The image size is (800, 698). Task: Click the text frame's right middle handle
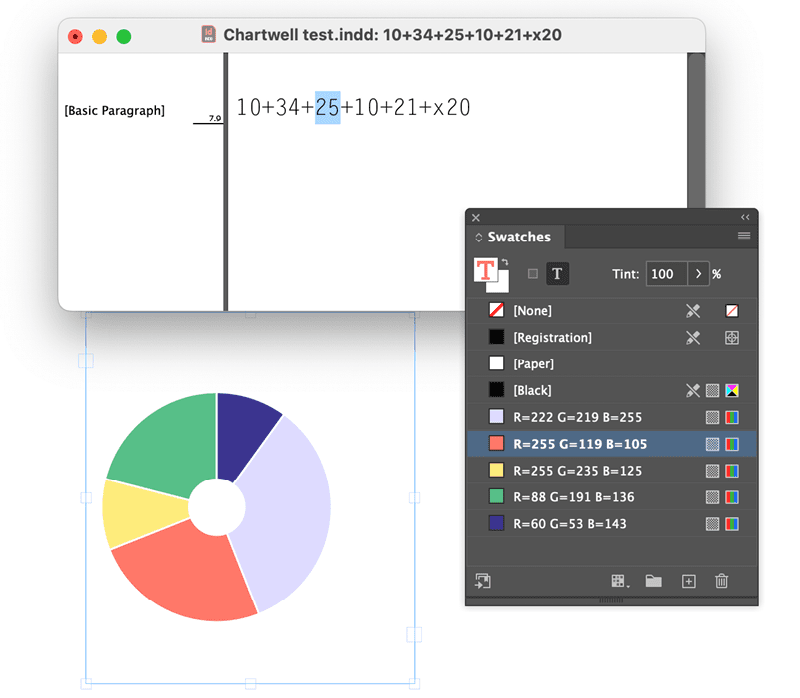pyautogui.click(x=414, y=497)
